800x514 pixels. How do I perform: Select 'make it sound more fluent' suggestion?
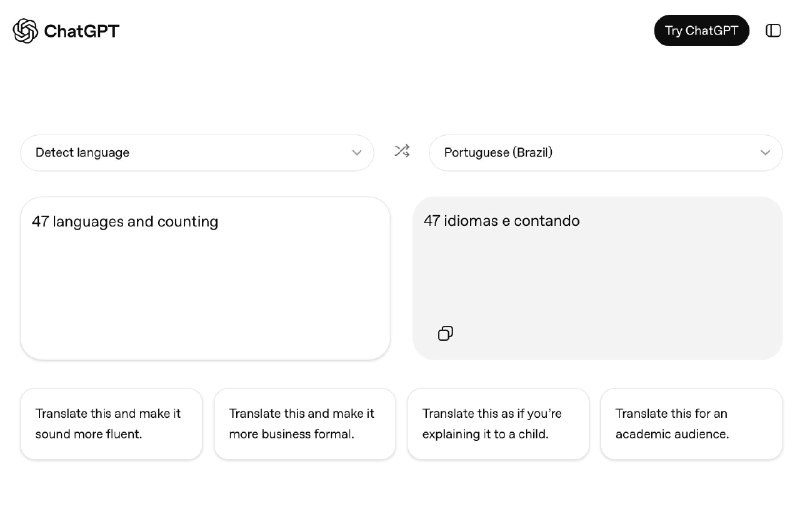(x=111, y=424)
